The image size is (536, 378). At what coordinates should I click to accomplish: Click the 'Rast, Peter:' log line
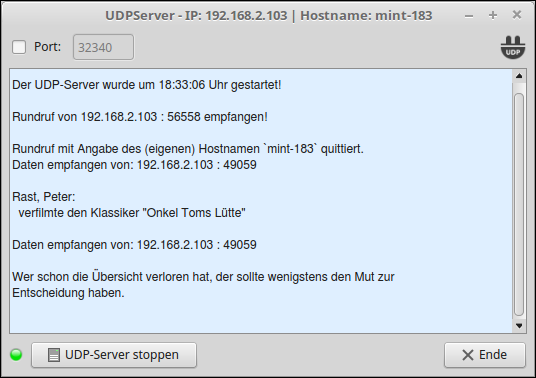[44, 197]
